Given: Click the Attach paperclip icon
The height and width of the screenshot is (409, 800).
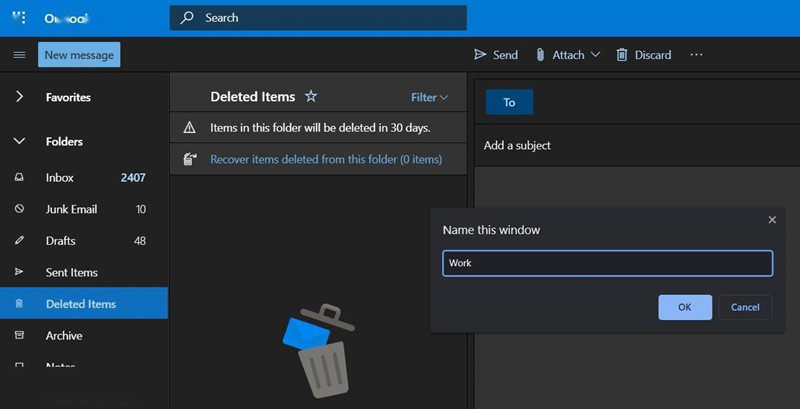Looking at the screenshot, I should (x=540, y=55).
